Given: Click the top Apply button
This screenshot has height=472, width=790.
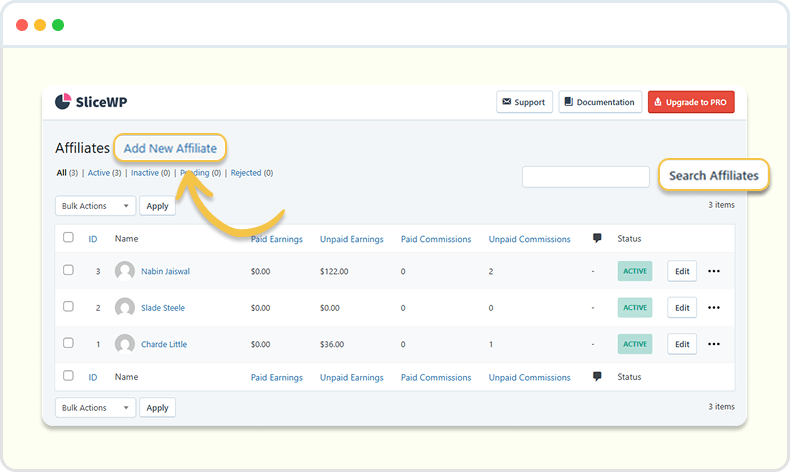Looking at the screenshot, I should click(x=157, y=206).
